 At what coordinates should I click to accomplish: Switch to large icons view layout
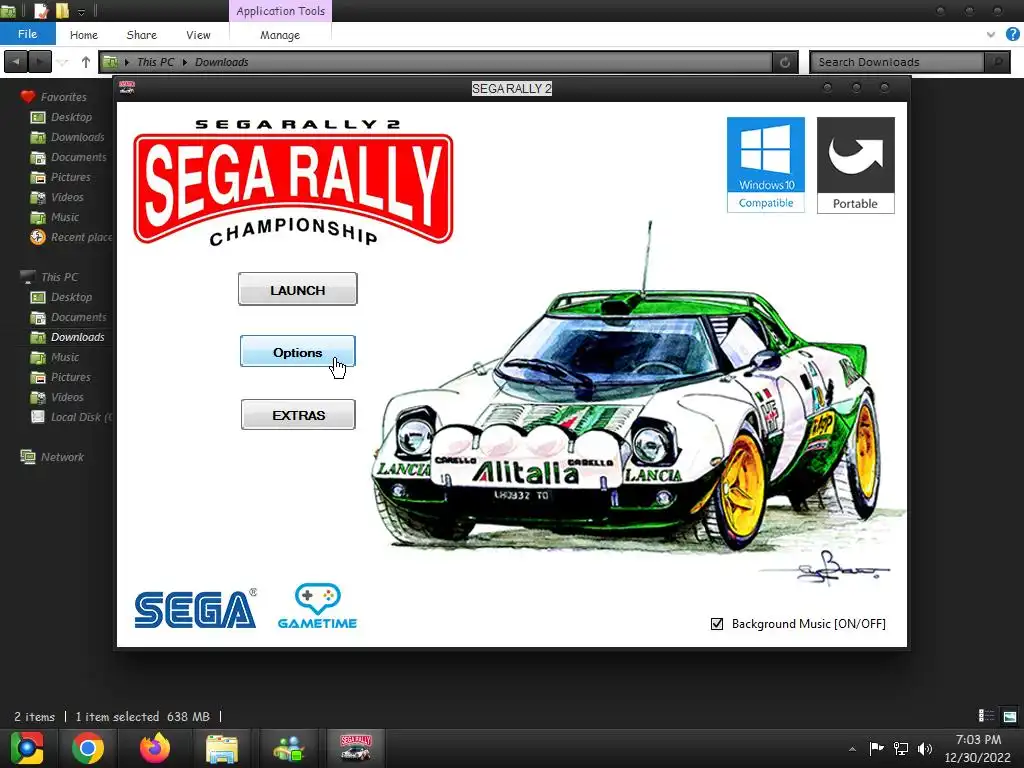(x=1010, y=716)
